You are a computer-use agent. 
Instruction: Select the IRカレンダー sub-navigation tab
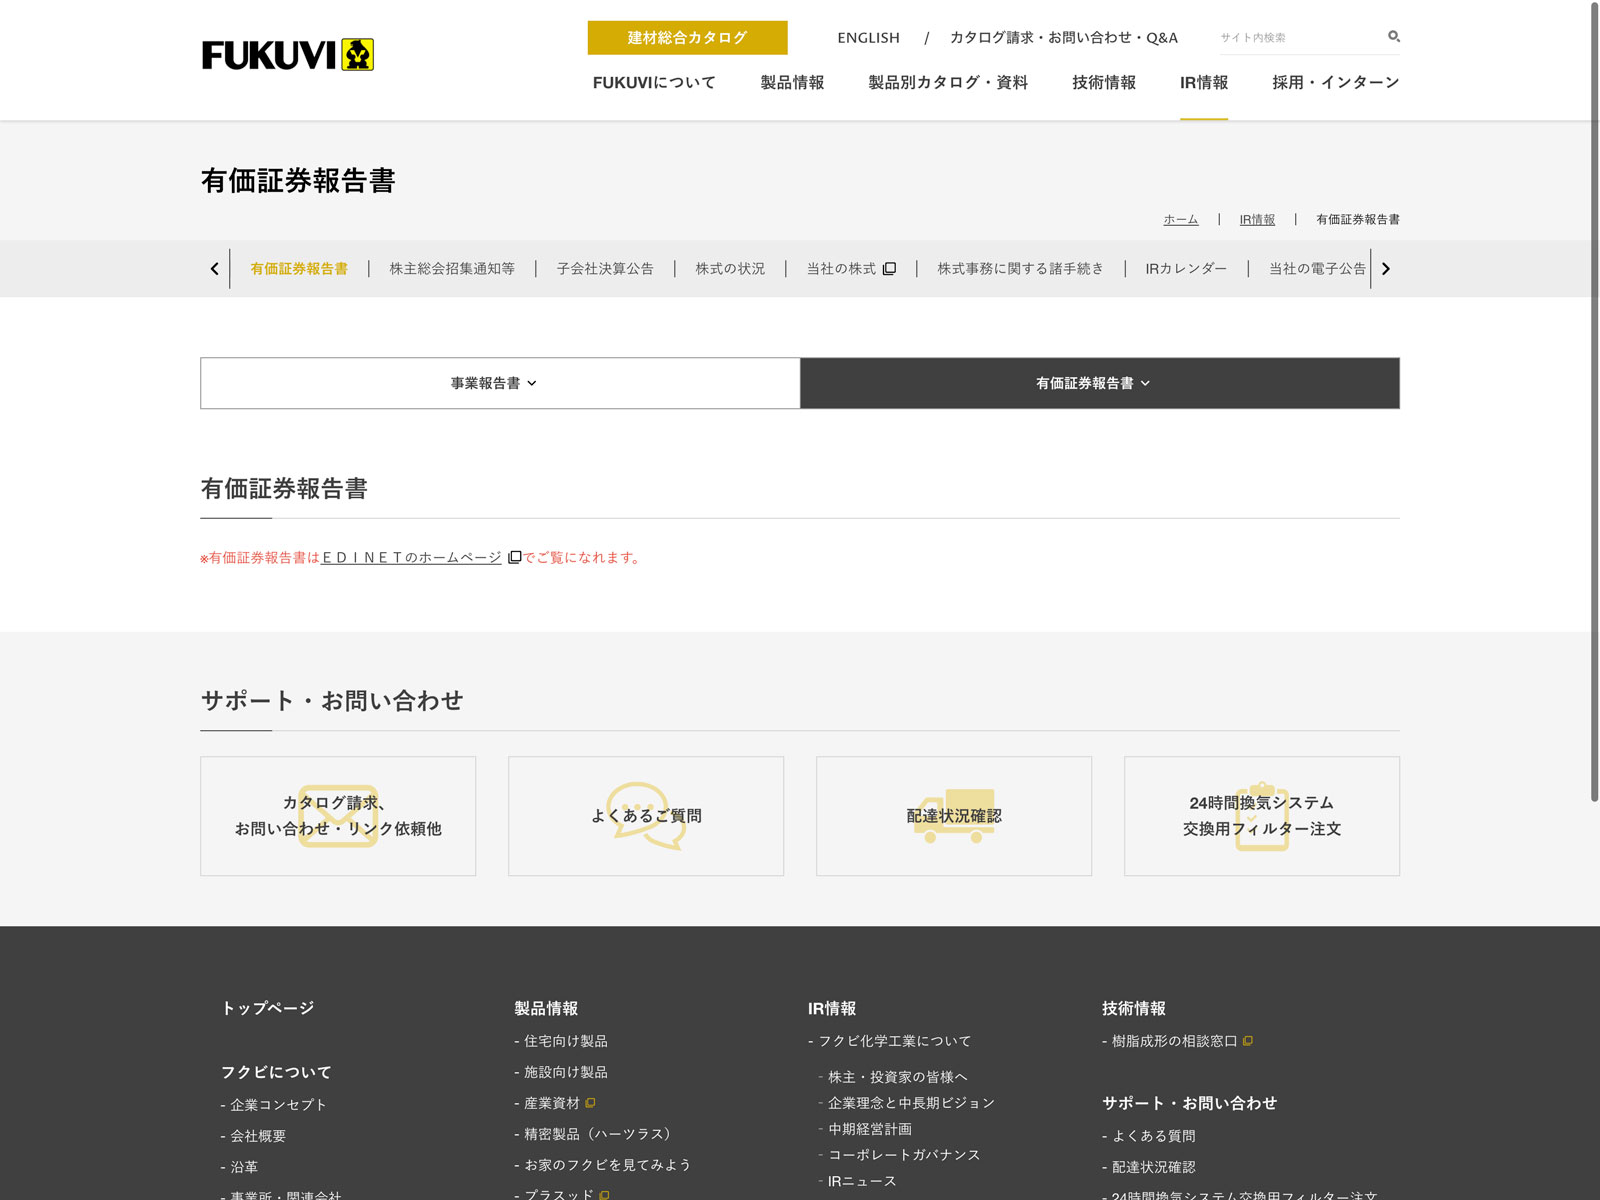pyautogui.click(x=1186, y=269)
